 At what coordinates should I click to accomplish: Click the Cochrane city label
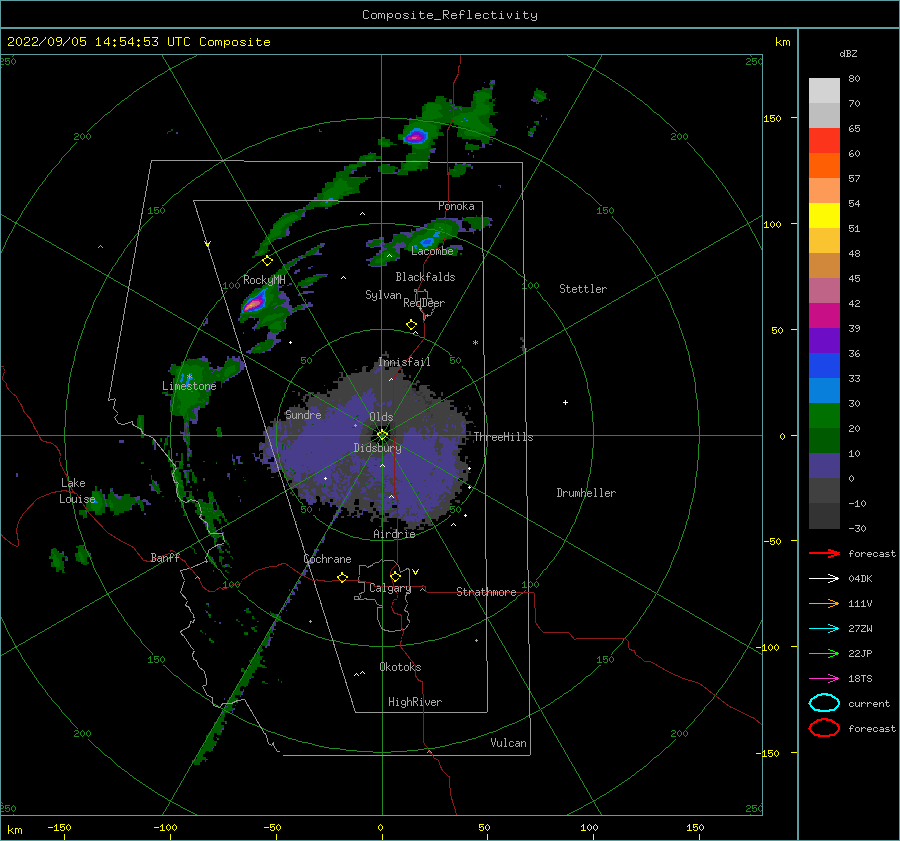tap(327, 559)
